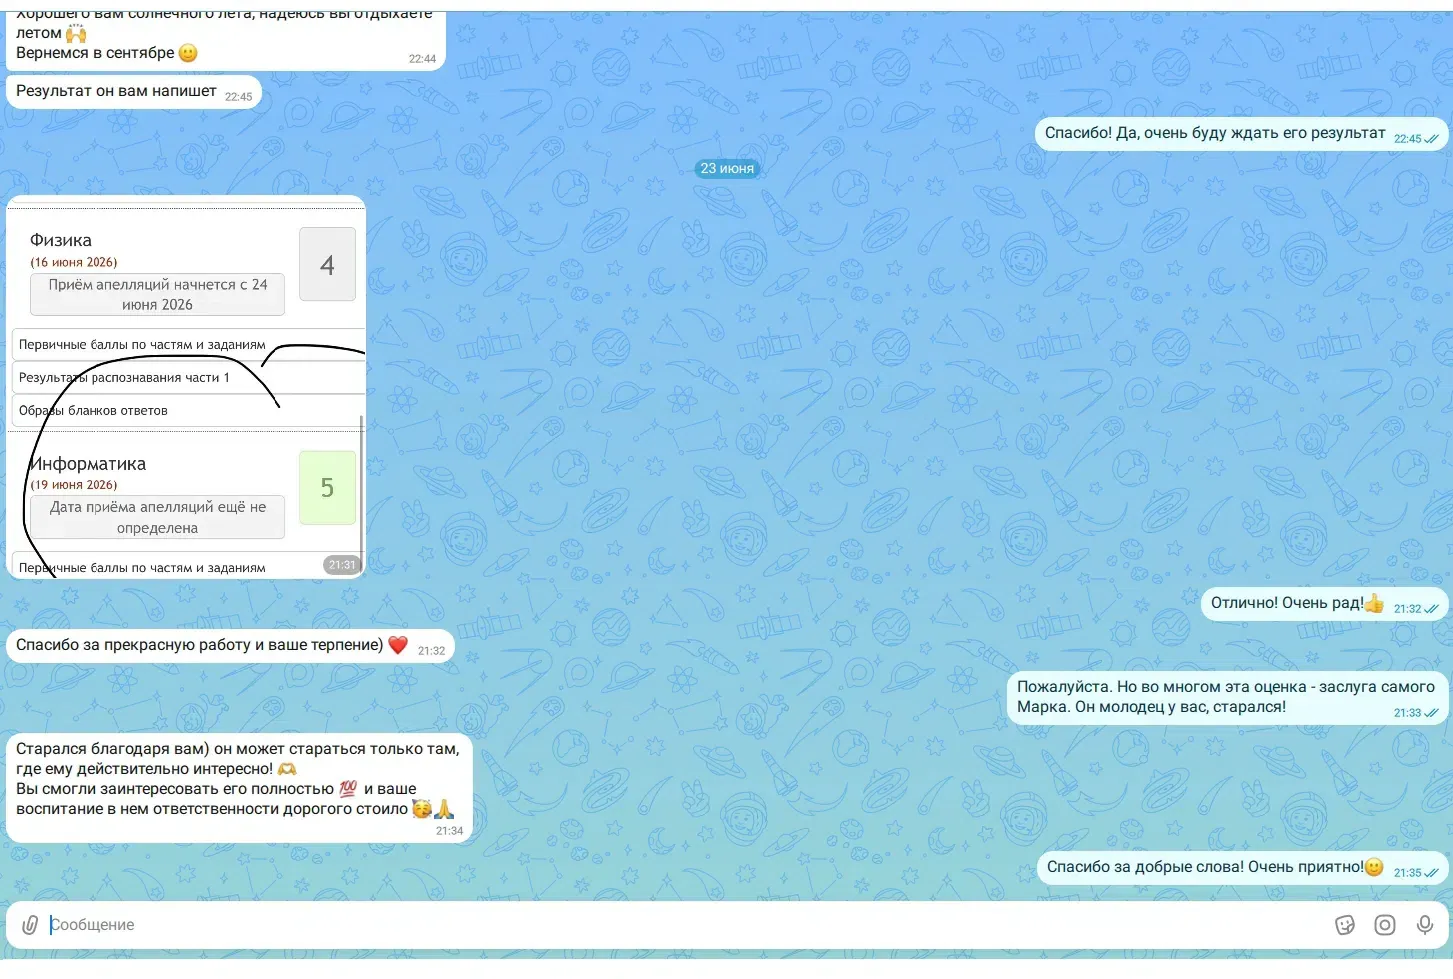Open the exam results screenshot image
The height and width of the screenshot is (979, 1453).
186,387
